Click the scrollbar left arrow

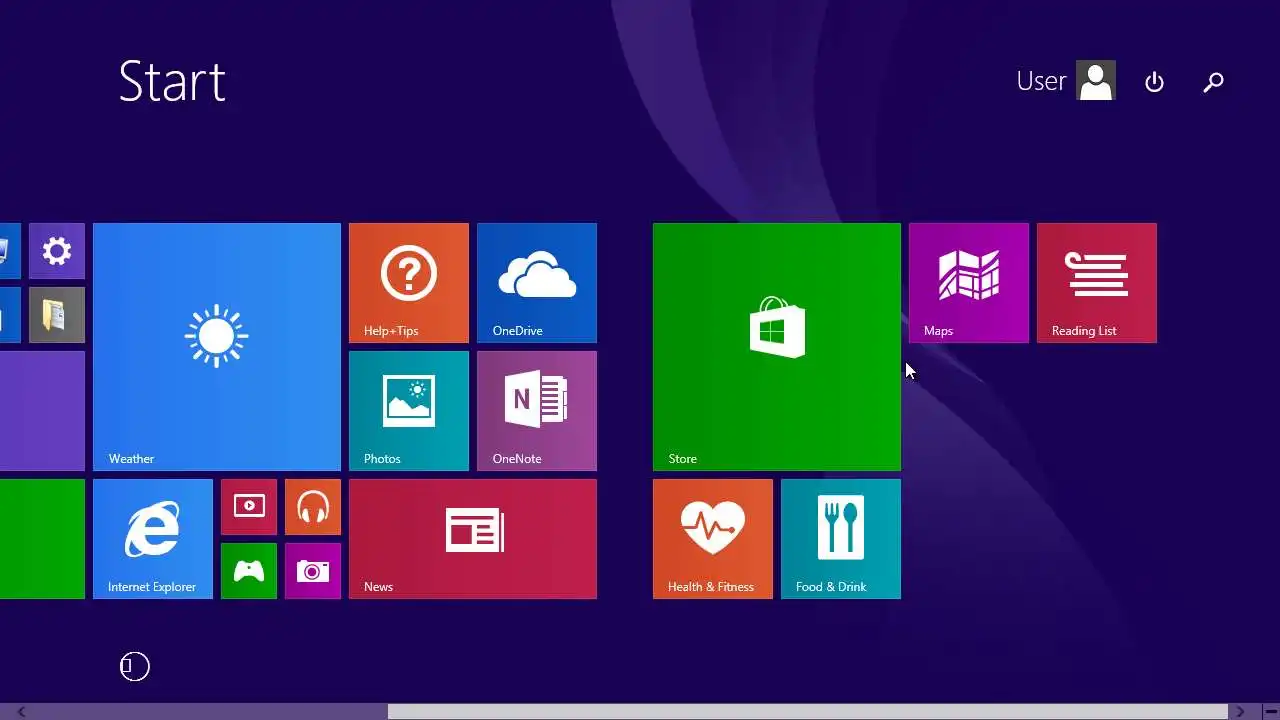(20, 712)
